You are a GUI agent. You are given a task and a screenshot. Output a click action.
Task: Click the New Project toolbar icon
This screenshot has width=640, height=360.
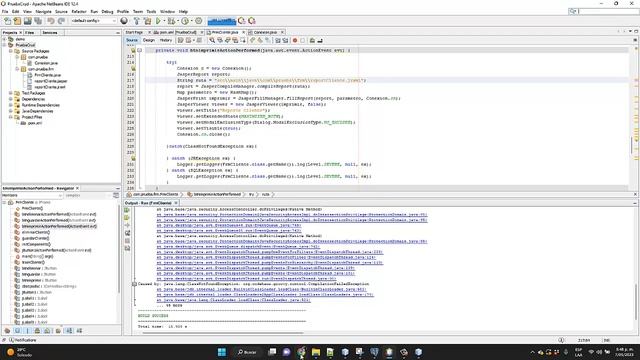(x=17, y=21)
